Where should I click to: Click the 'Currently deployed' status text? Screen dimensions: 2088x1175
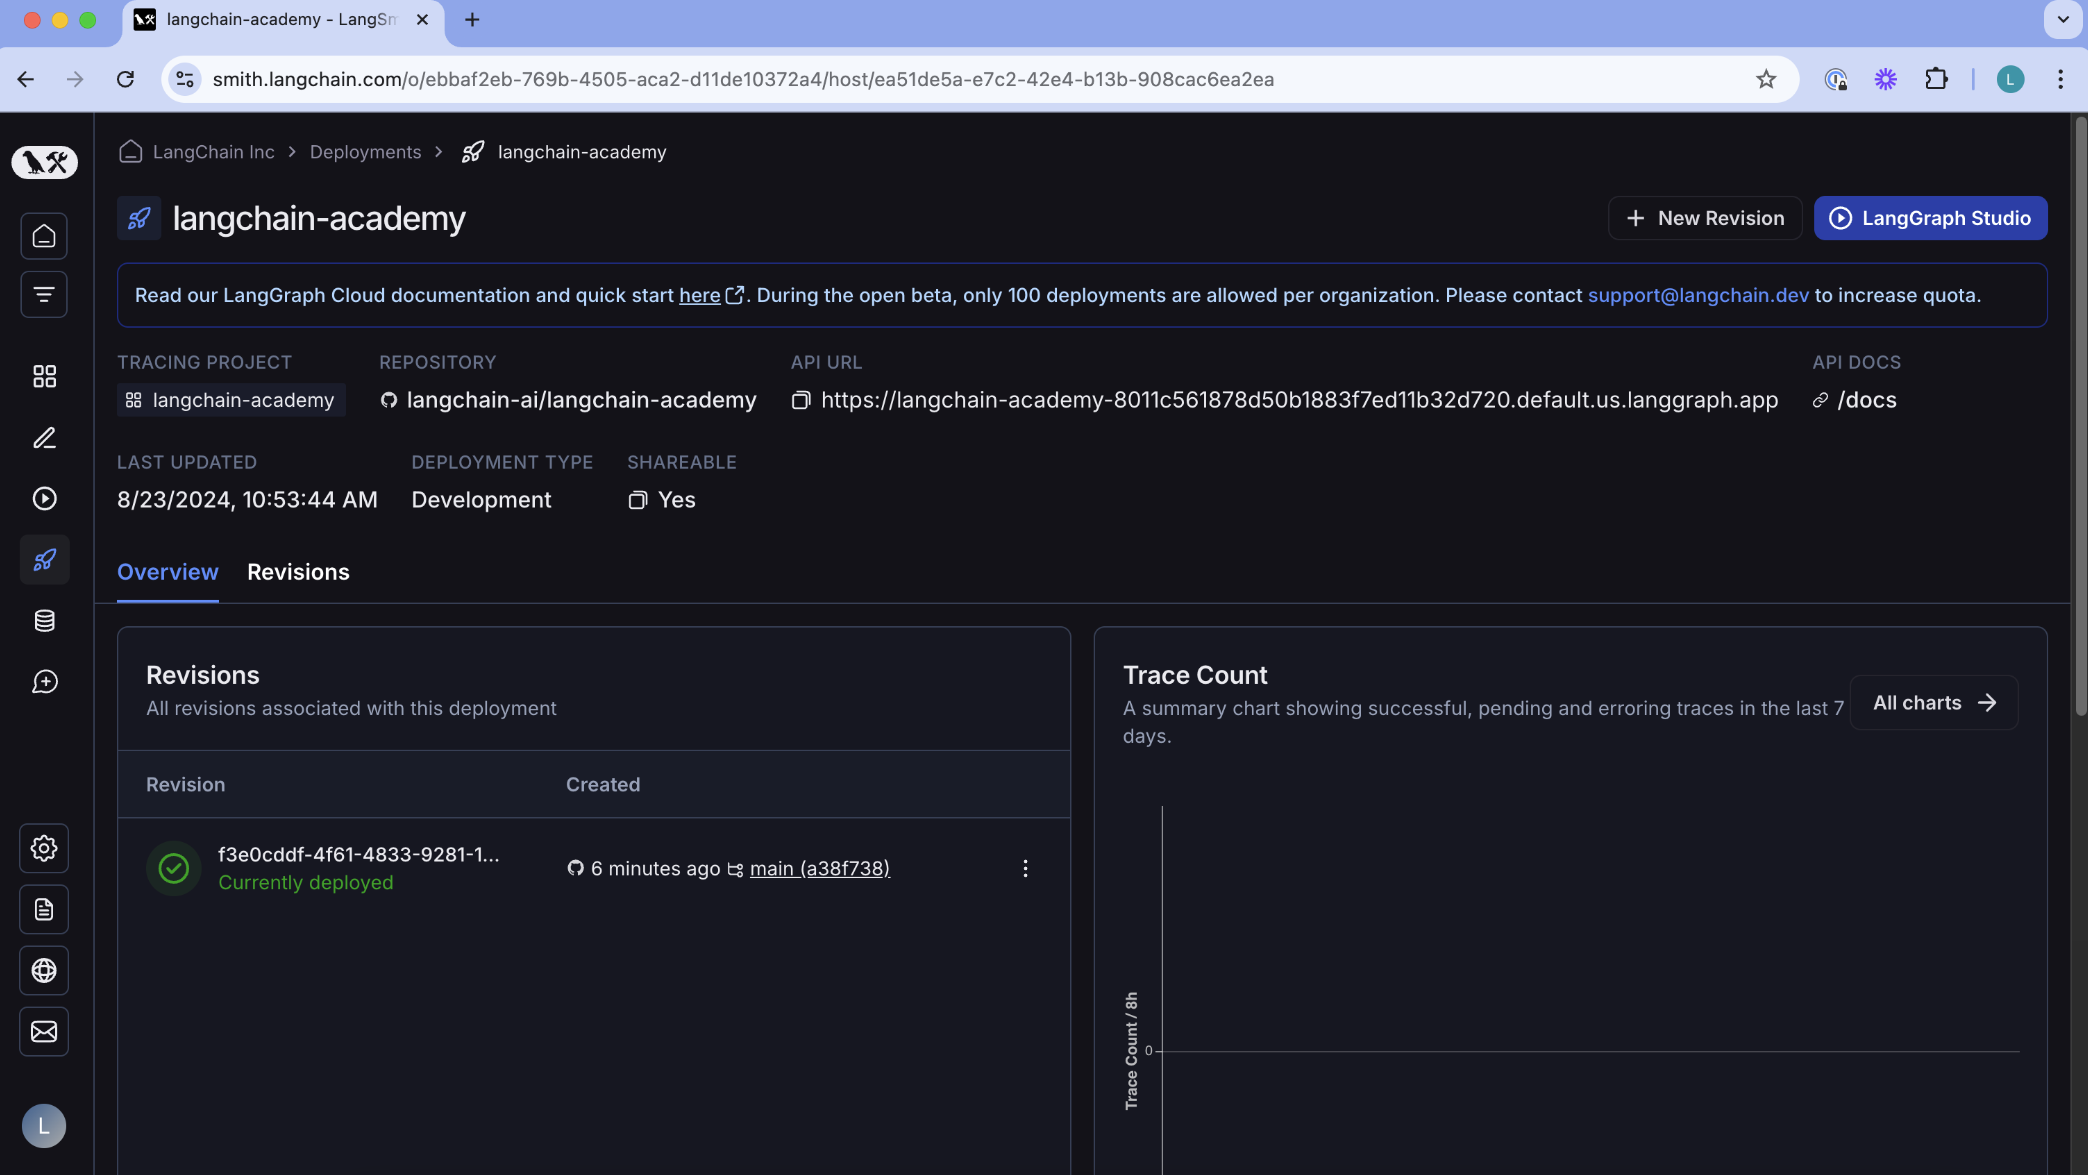(306, 883)
